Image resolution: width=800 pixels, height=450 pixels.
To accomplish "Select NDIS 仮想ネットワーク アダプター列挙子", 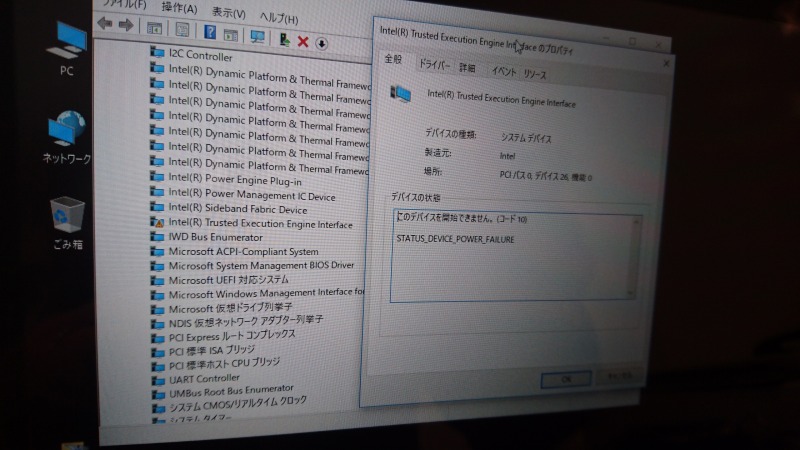I will (246, 321).
